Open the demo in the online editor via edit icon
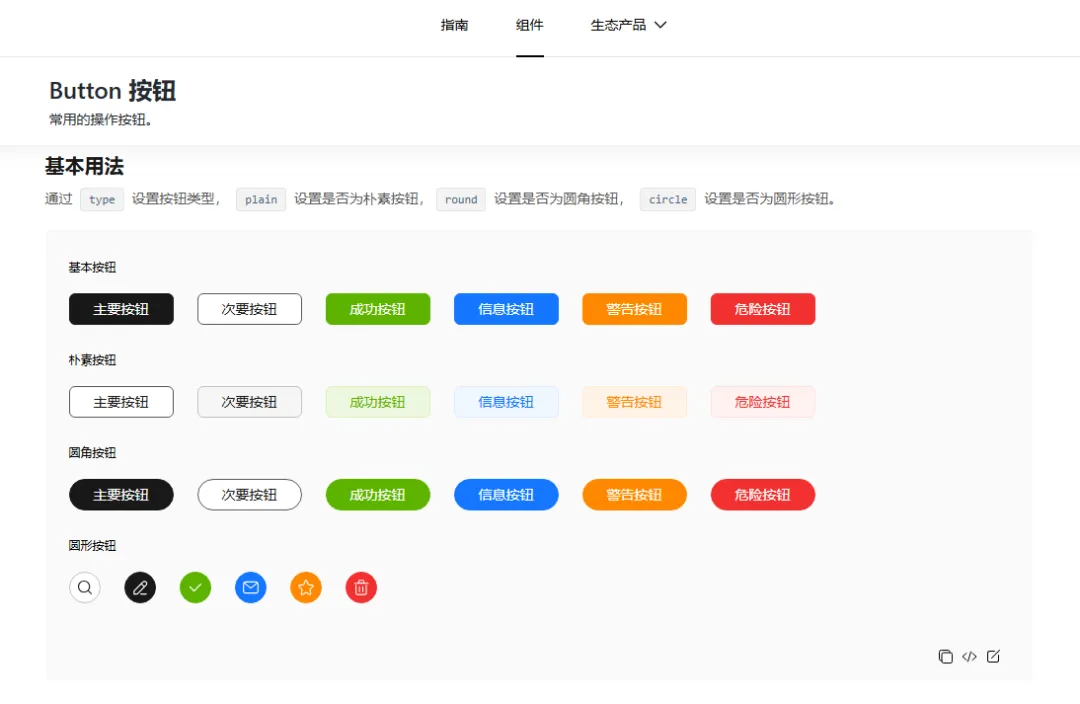Screen dimensions: 1080x704 (x=993, y=656)
